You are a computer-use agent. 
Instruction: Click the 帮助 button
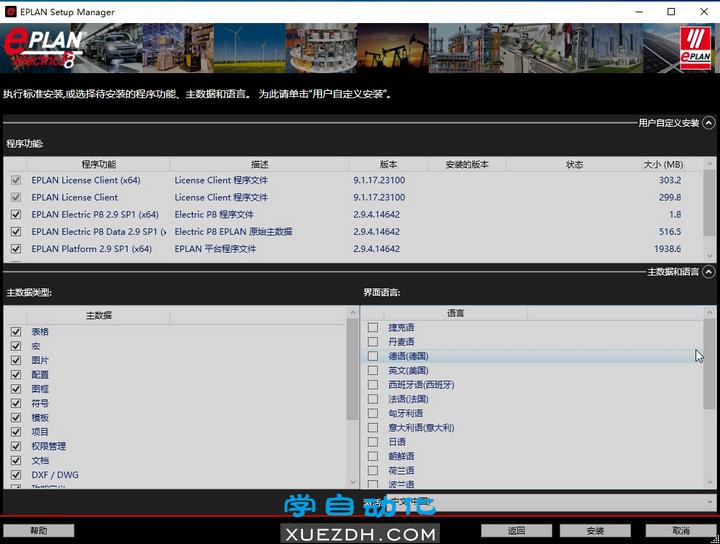[x=39, y=531]
